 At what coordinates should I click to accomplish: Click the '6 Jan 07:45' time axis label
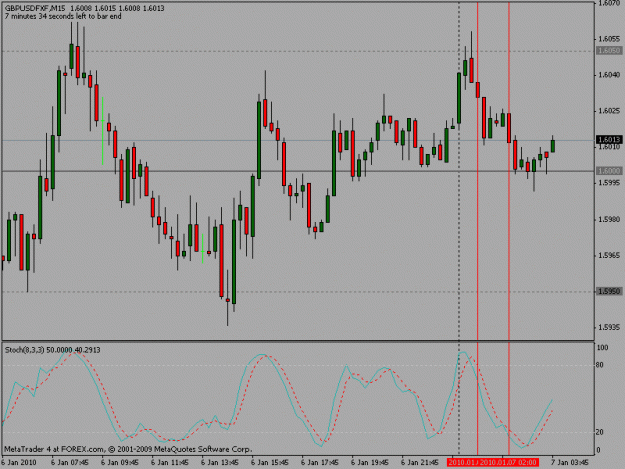[x=70, y=462]
